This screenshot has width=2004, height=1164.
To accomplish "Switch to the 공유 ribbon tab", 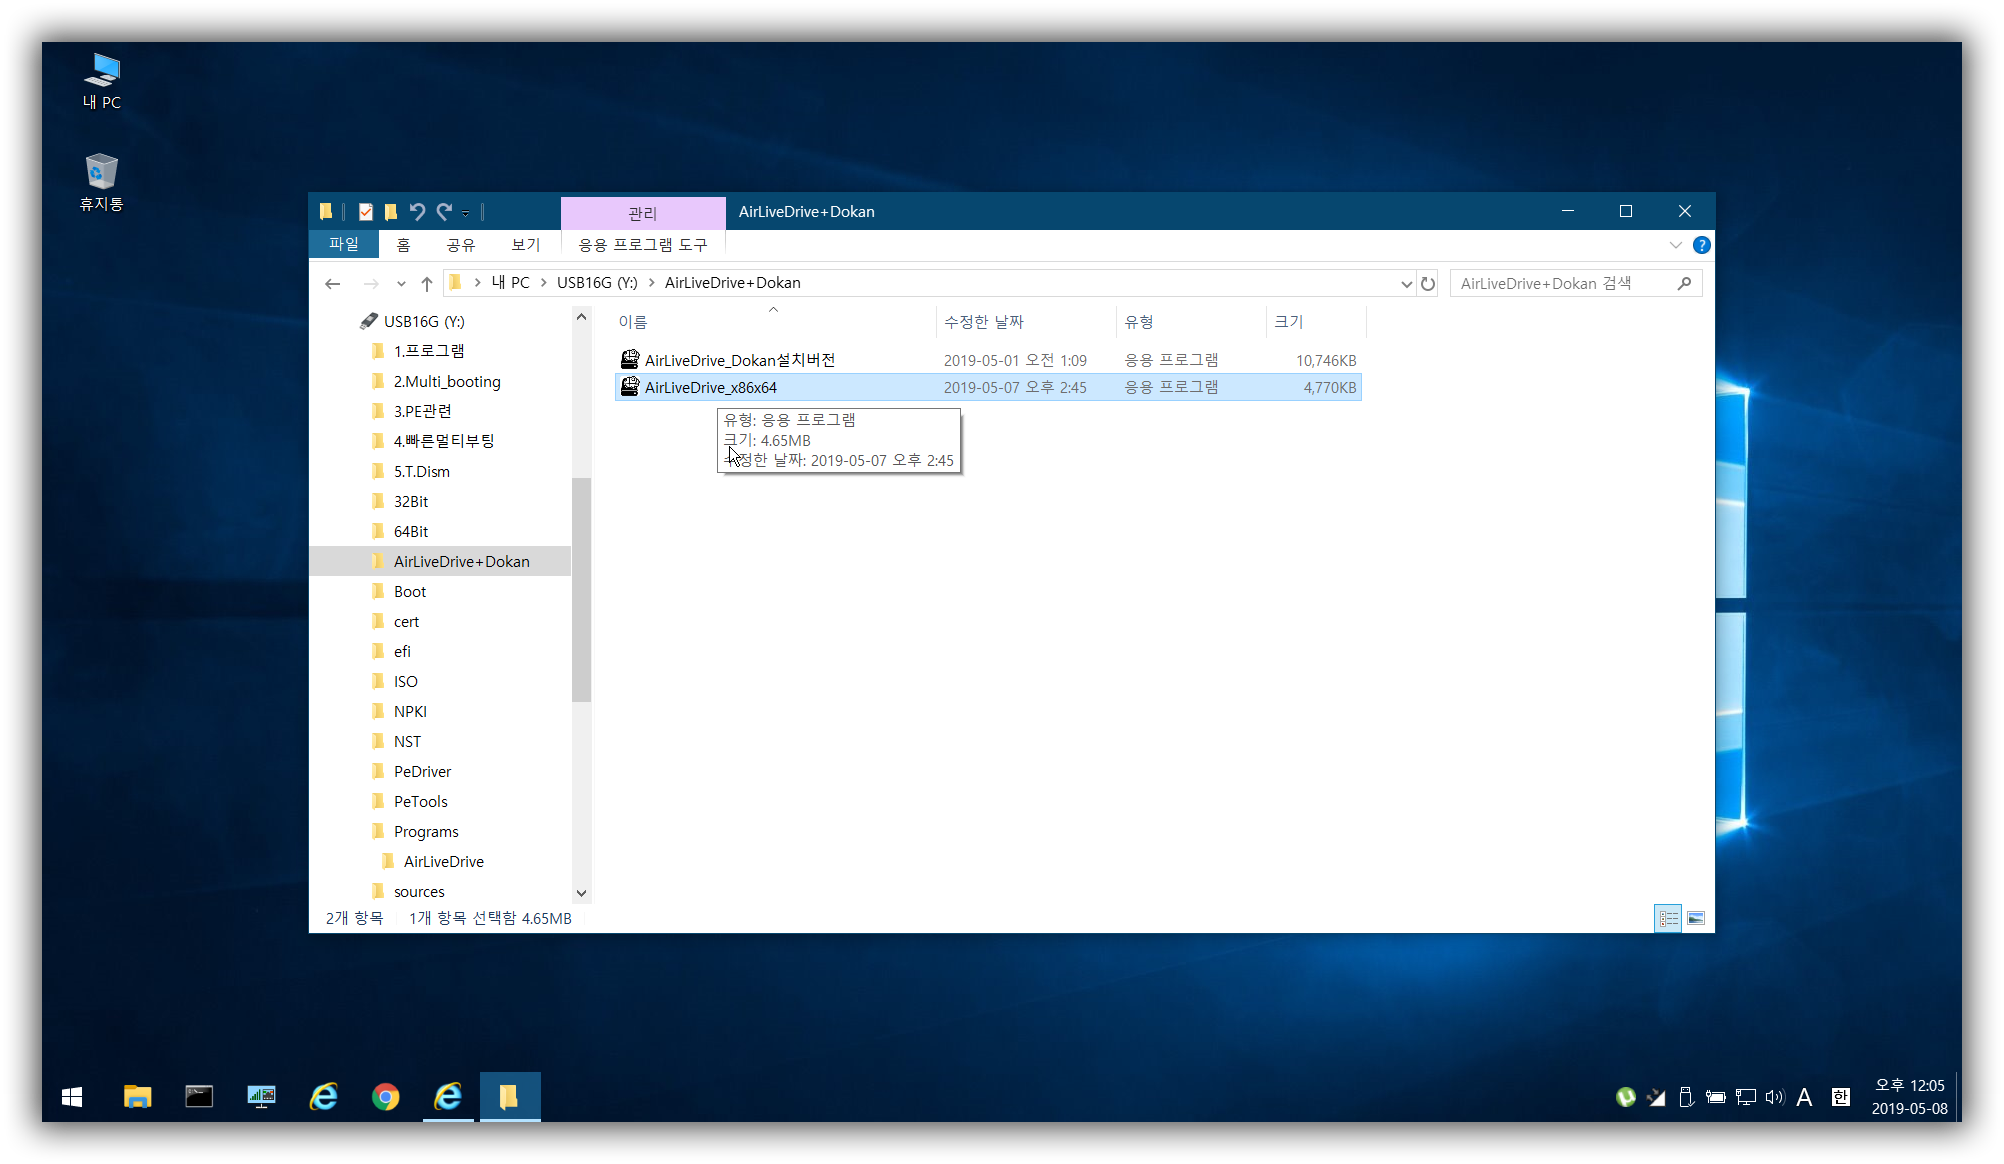I will pos(460,244).
